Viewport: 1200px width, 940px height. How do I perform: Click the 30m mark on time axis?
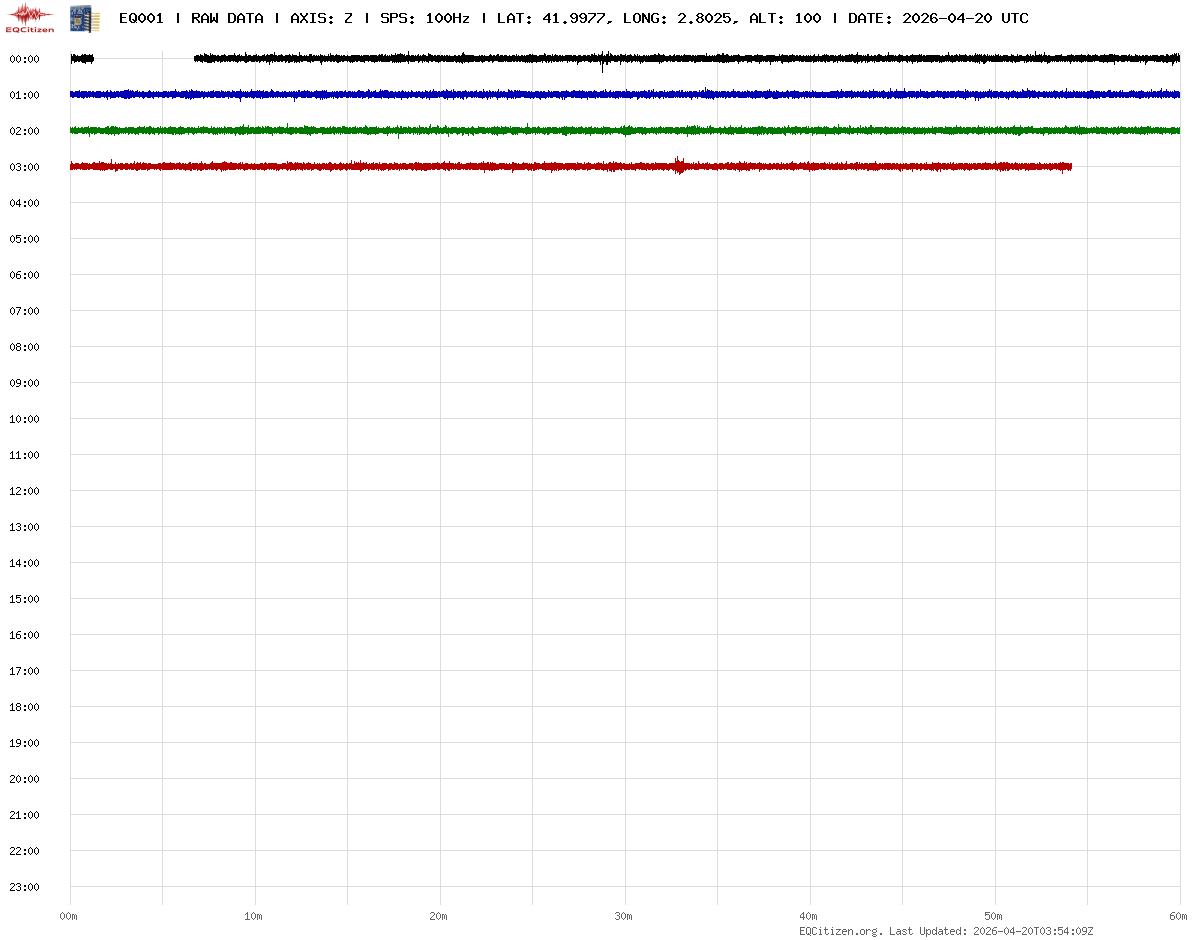[624, 916]
